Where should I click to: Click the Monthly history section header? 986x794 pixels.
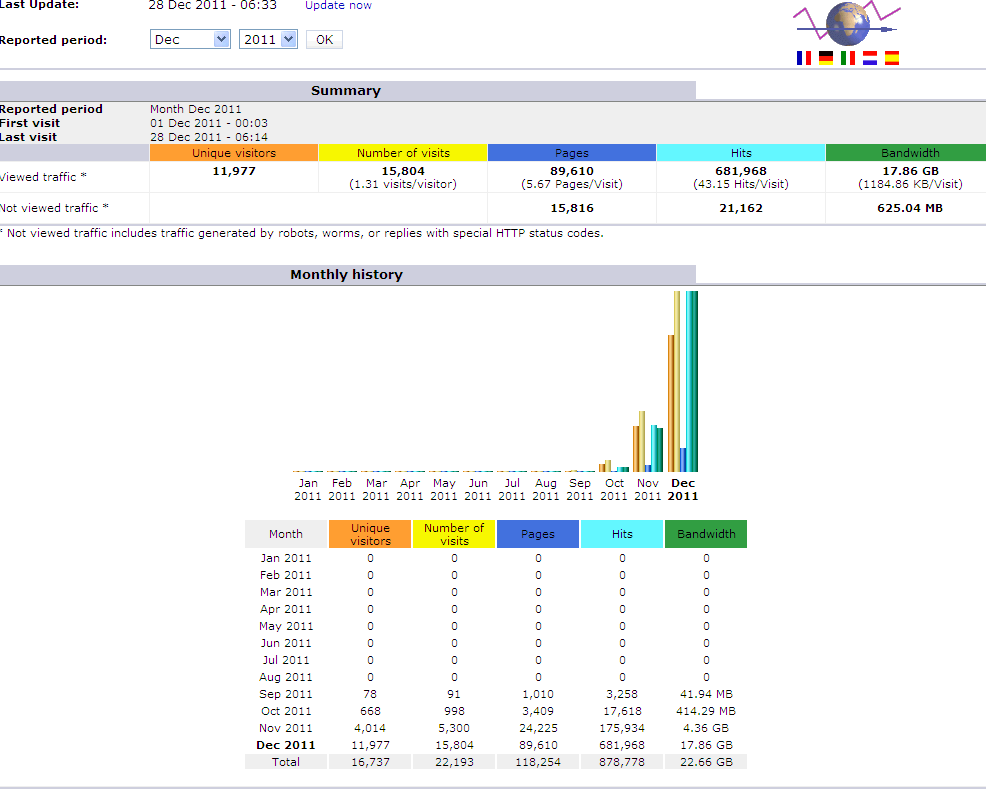(x=346, y=275)
